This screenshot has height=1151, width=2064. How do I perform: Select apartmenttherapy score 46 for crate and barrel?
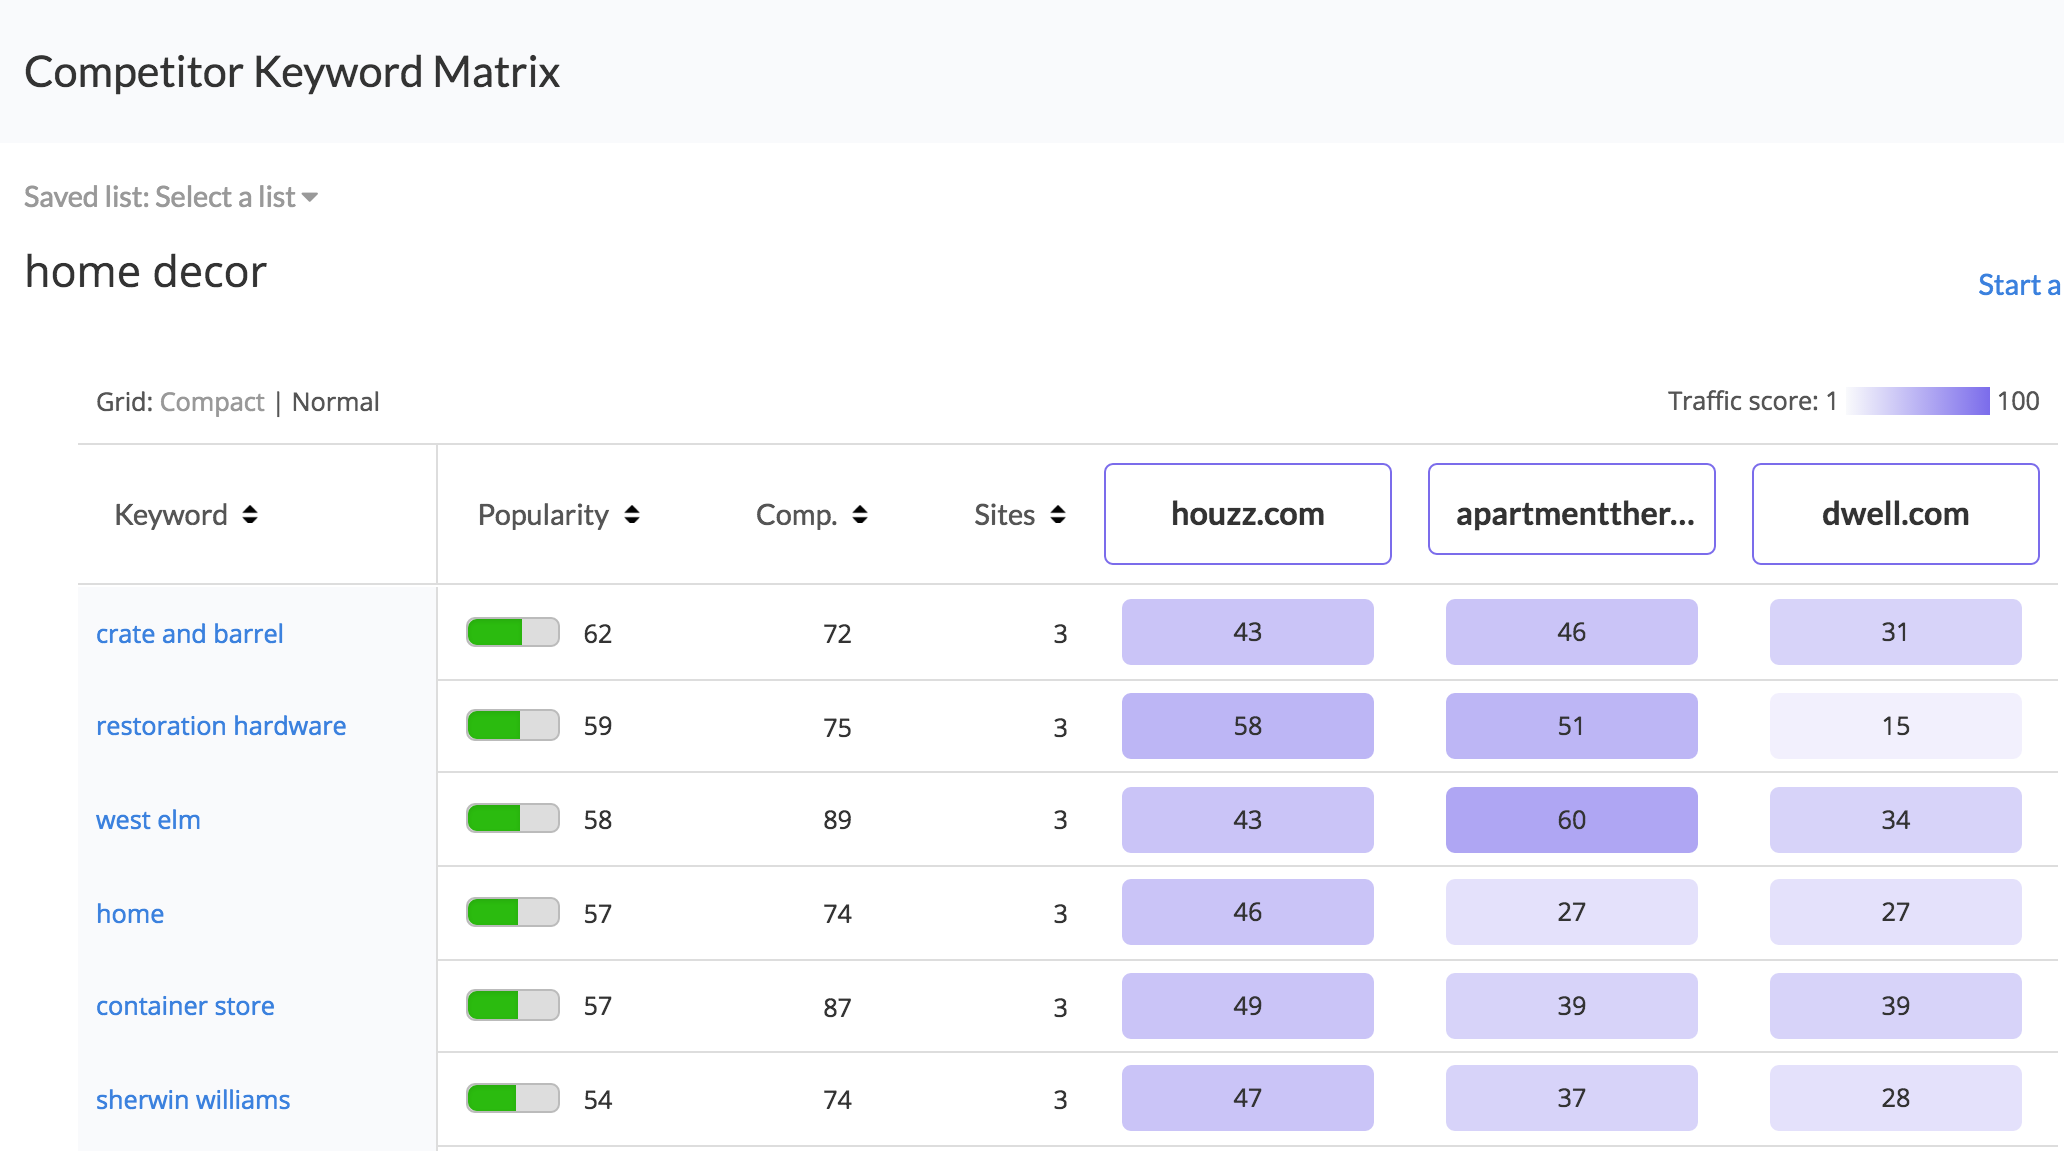[x=1572, y=632]
